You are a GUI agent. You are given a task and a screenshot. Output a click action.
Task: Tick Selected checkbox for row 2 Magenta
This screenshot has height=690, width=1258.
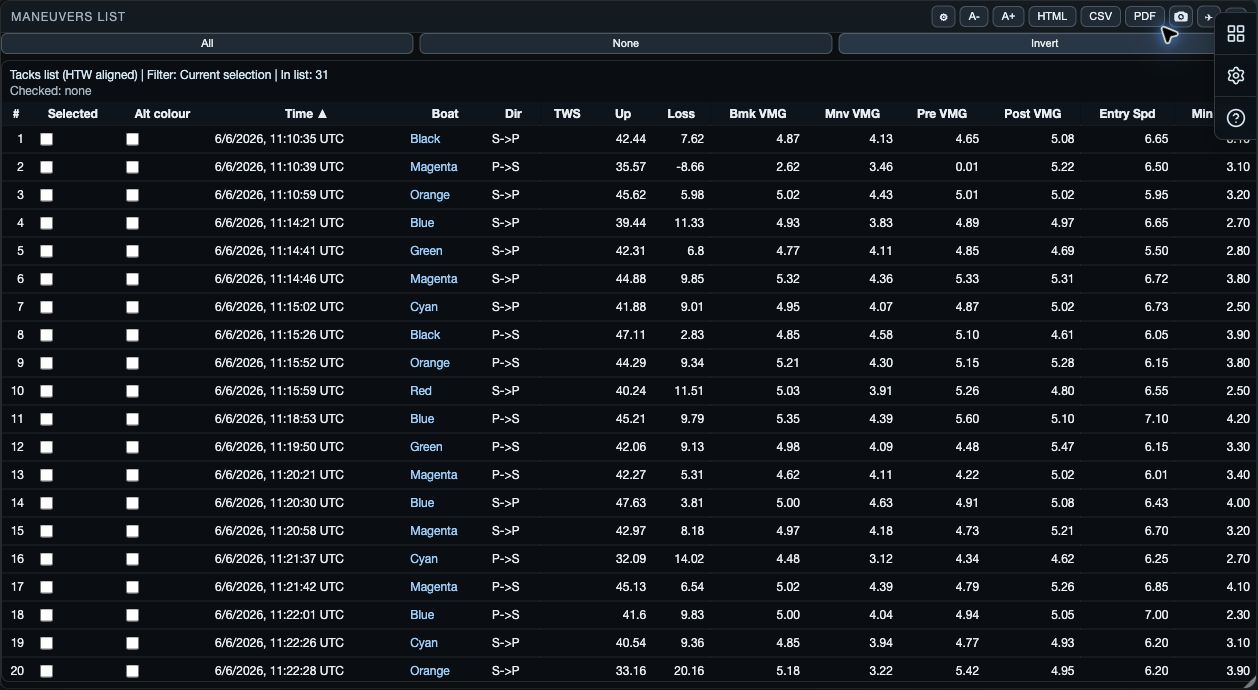click(46, 167)
